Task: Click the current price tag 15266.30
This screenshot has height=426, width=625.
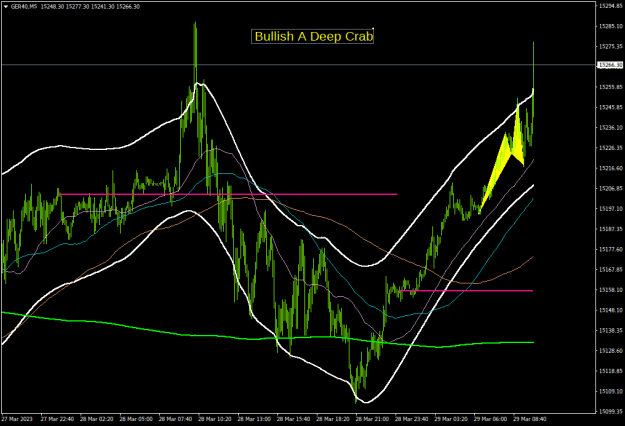Action: (x=610, y=65)
